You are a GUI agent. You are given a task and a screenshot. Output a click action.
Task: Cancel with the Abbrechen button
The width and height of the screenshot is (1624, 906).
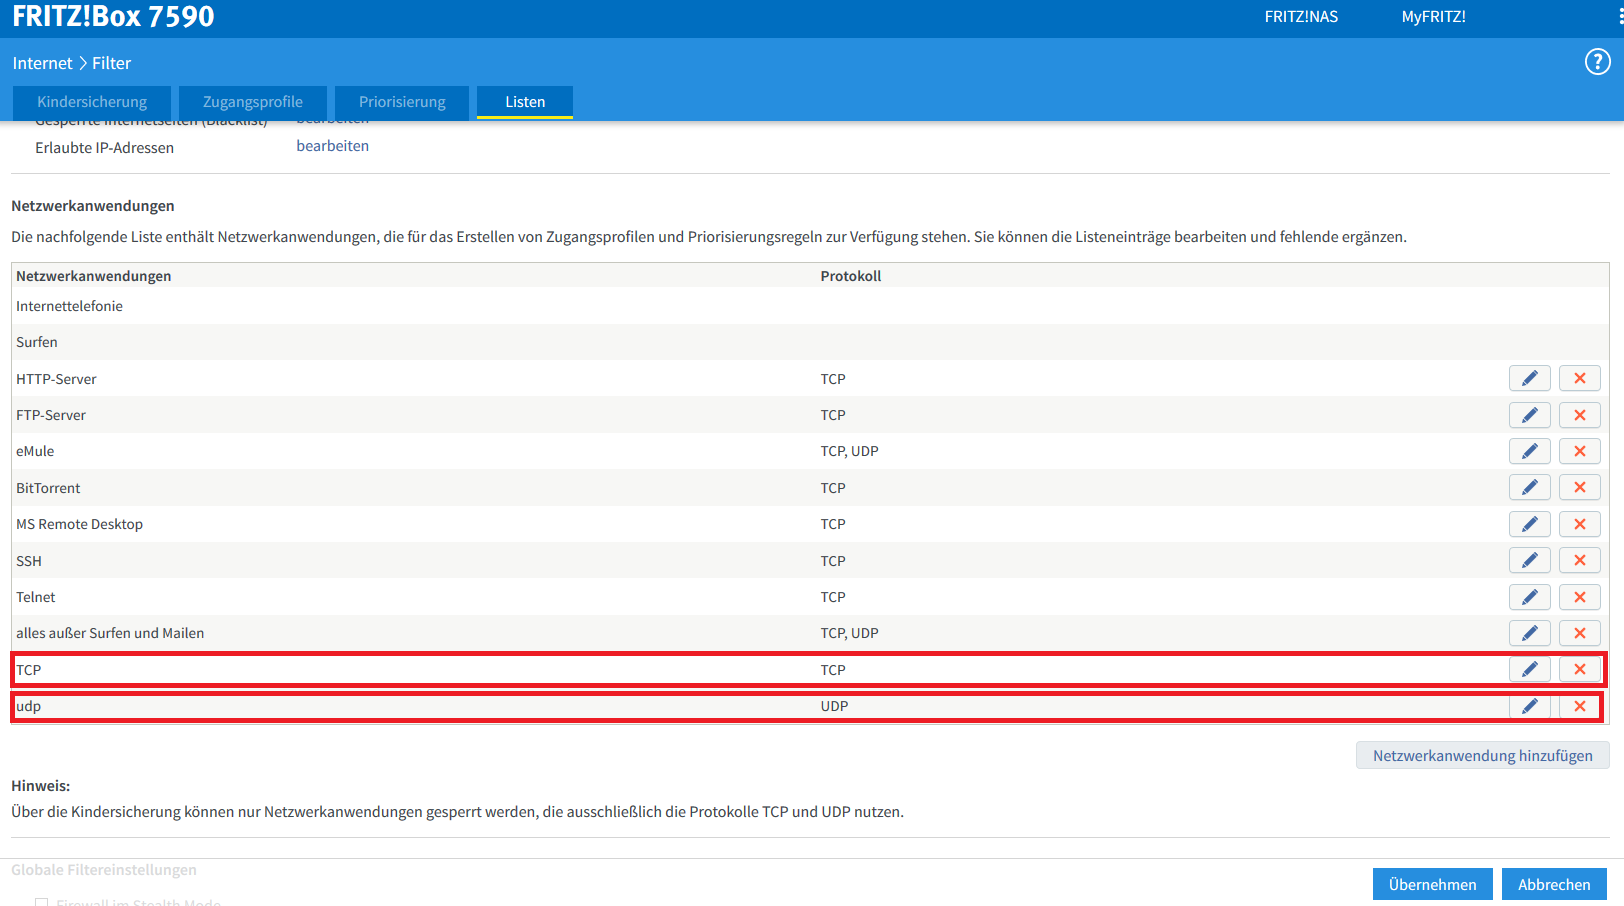(1554, 884)
